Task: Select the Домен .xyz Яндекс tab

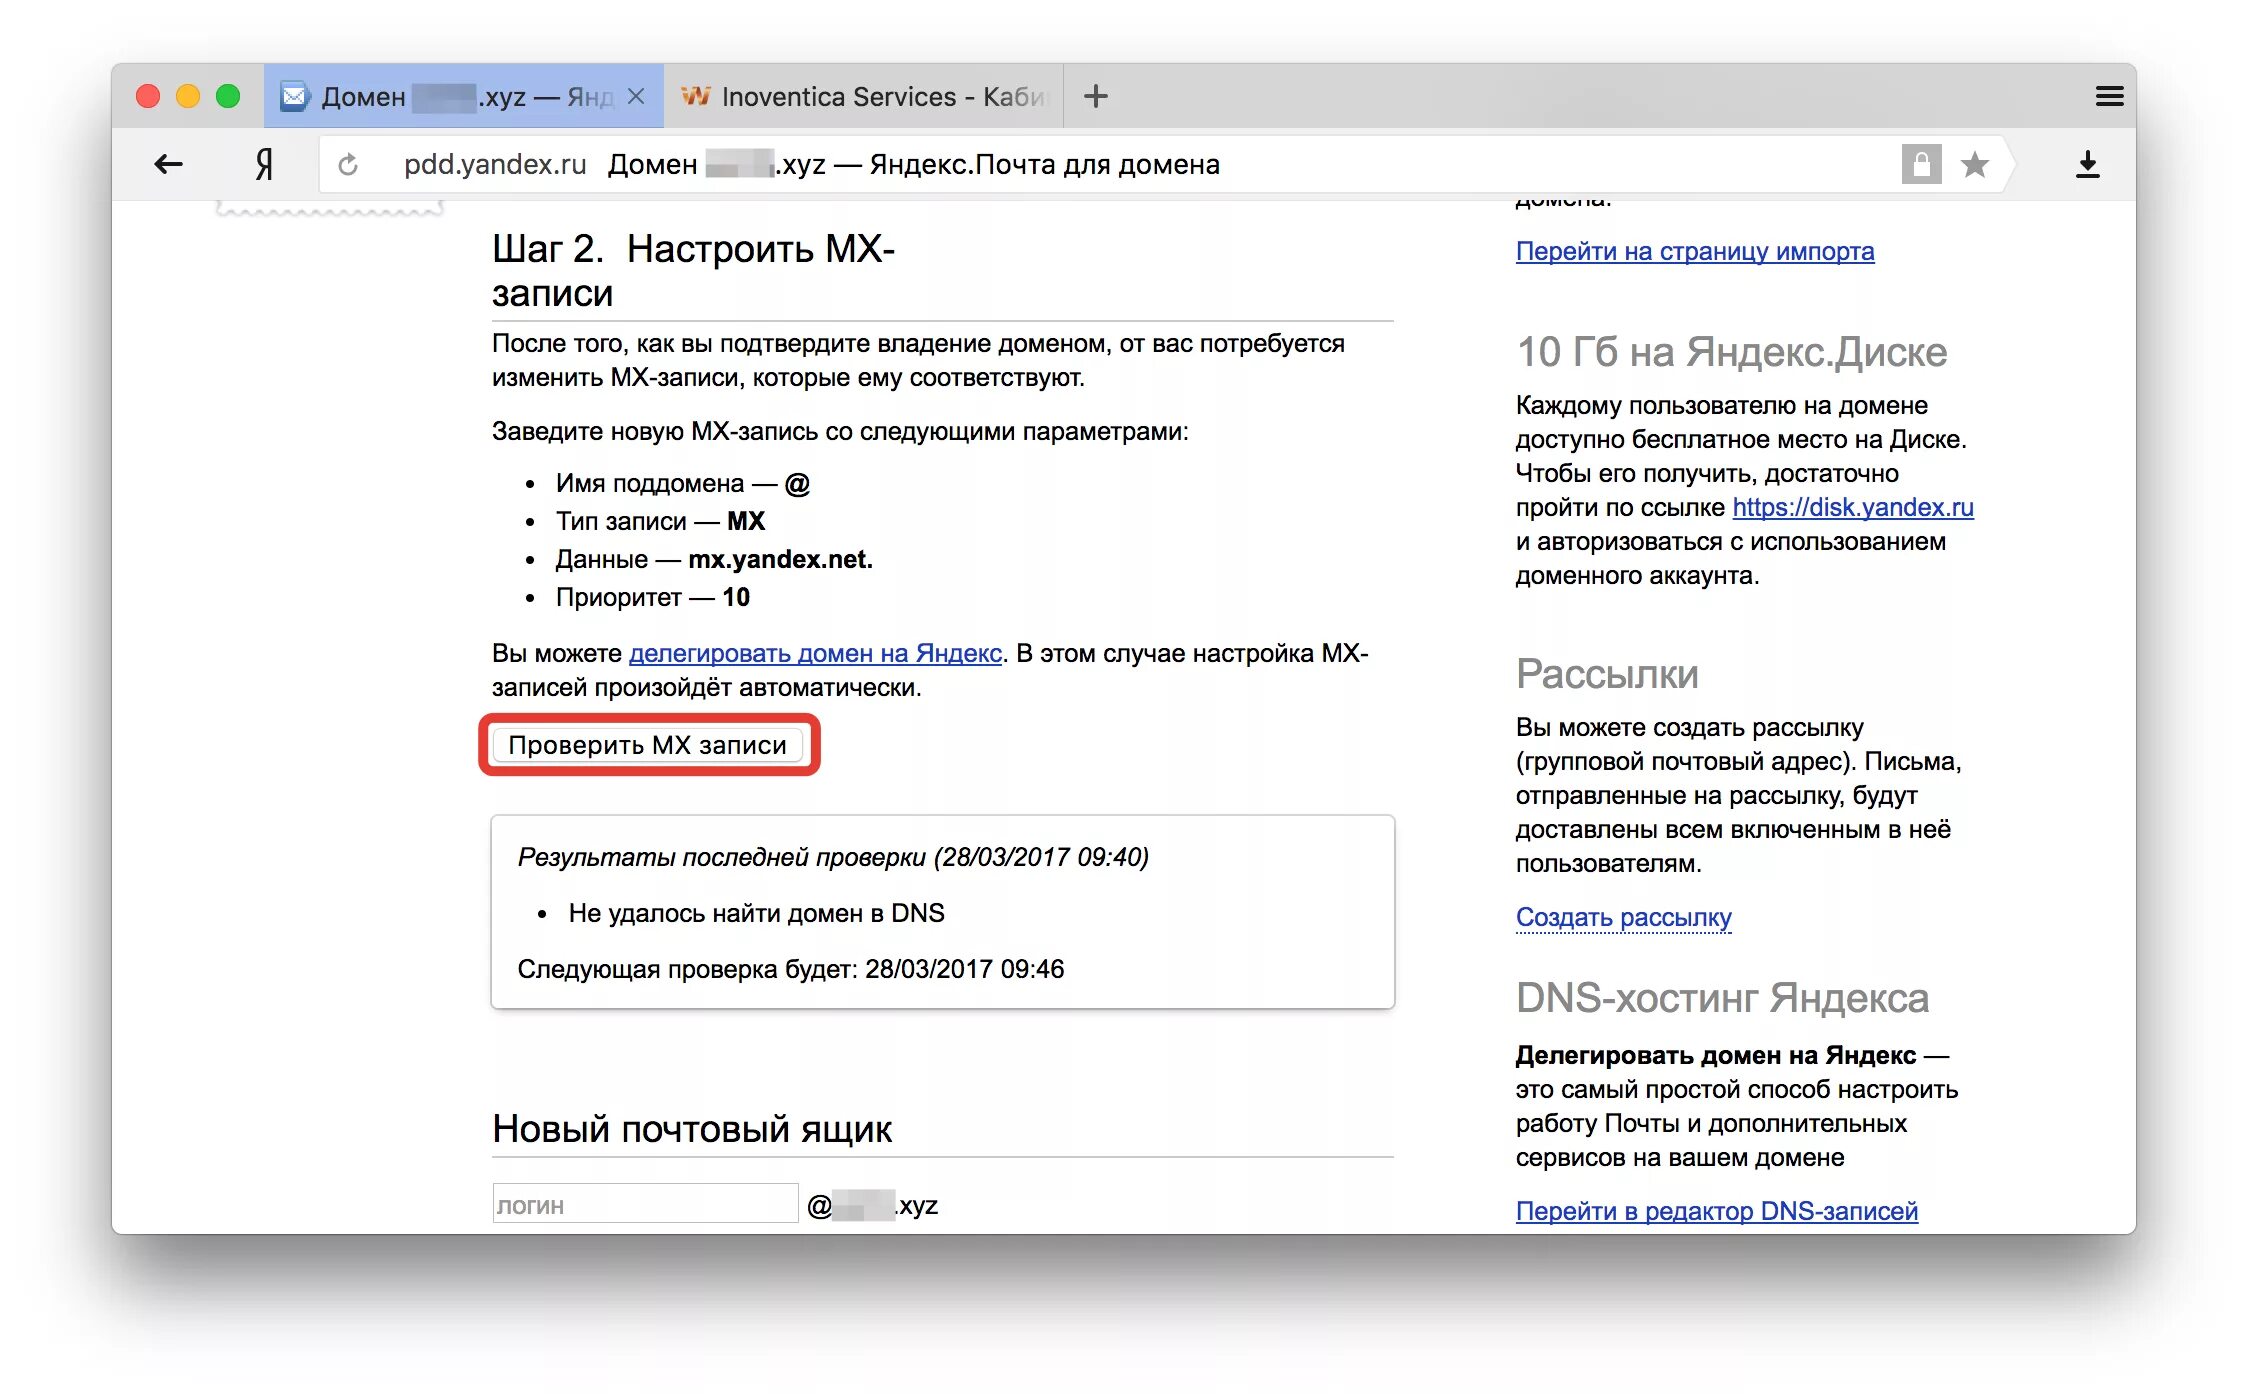Action: (x=464, y=96)
